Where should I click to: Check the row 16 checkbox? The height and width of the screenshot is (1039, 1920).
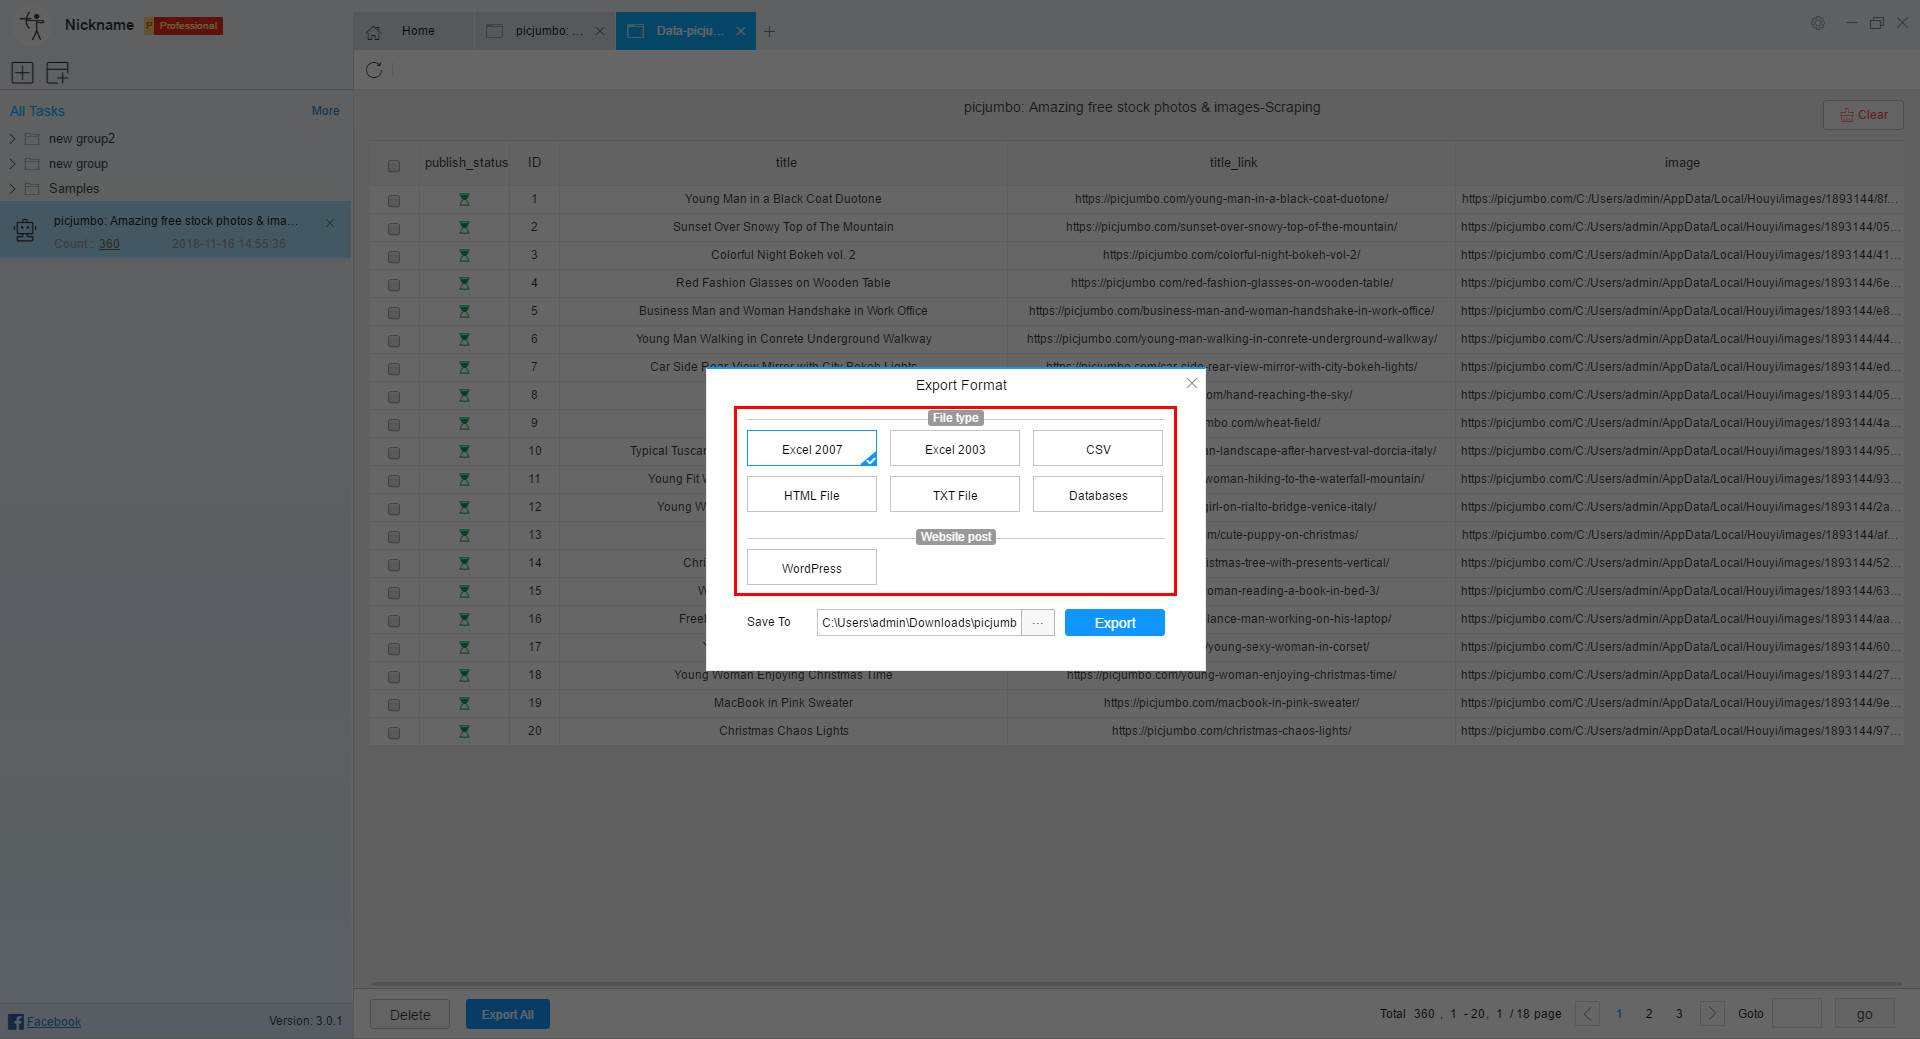(x=394, y=621)
